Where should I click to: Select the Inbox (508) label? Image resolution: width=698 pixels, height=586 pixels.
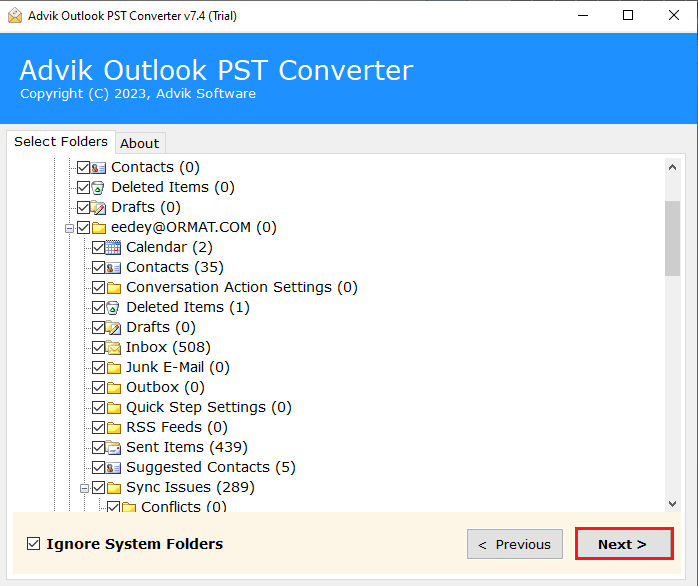[168, 347]
